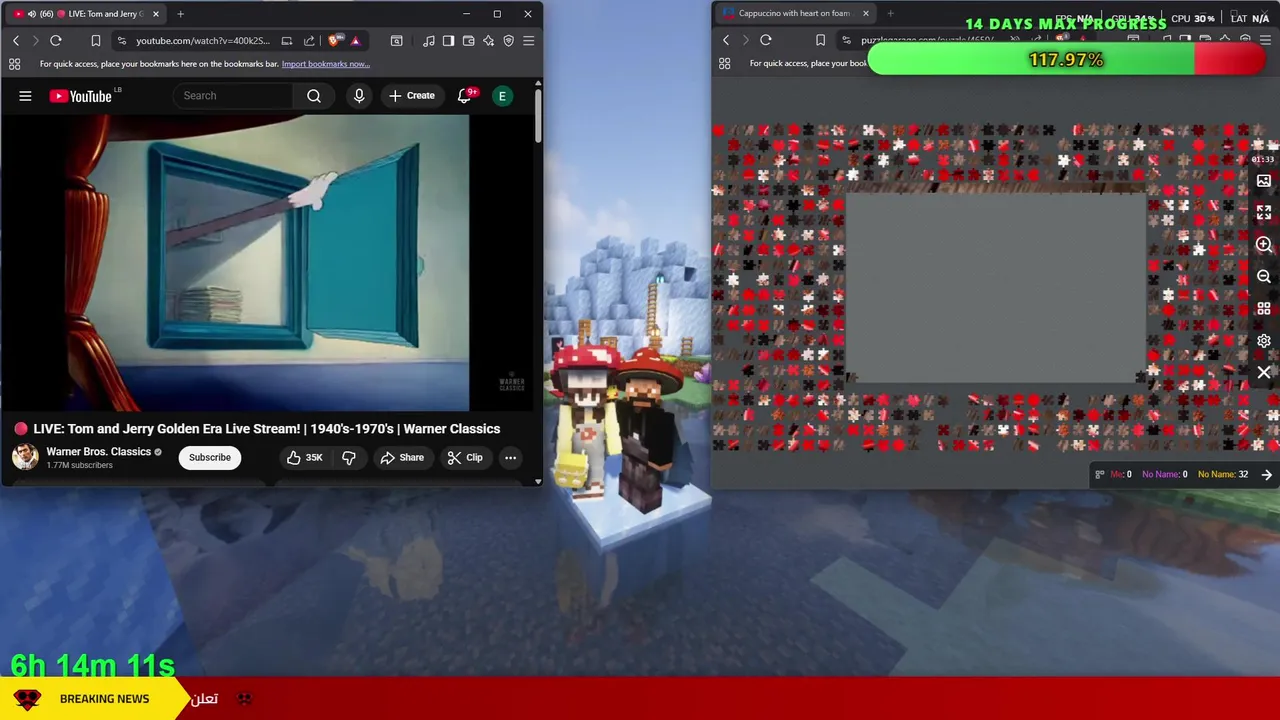The height and width of the screenshot is (720, 1280).
Task: Dislike the live stream video
Action: tap(349, 457)
